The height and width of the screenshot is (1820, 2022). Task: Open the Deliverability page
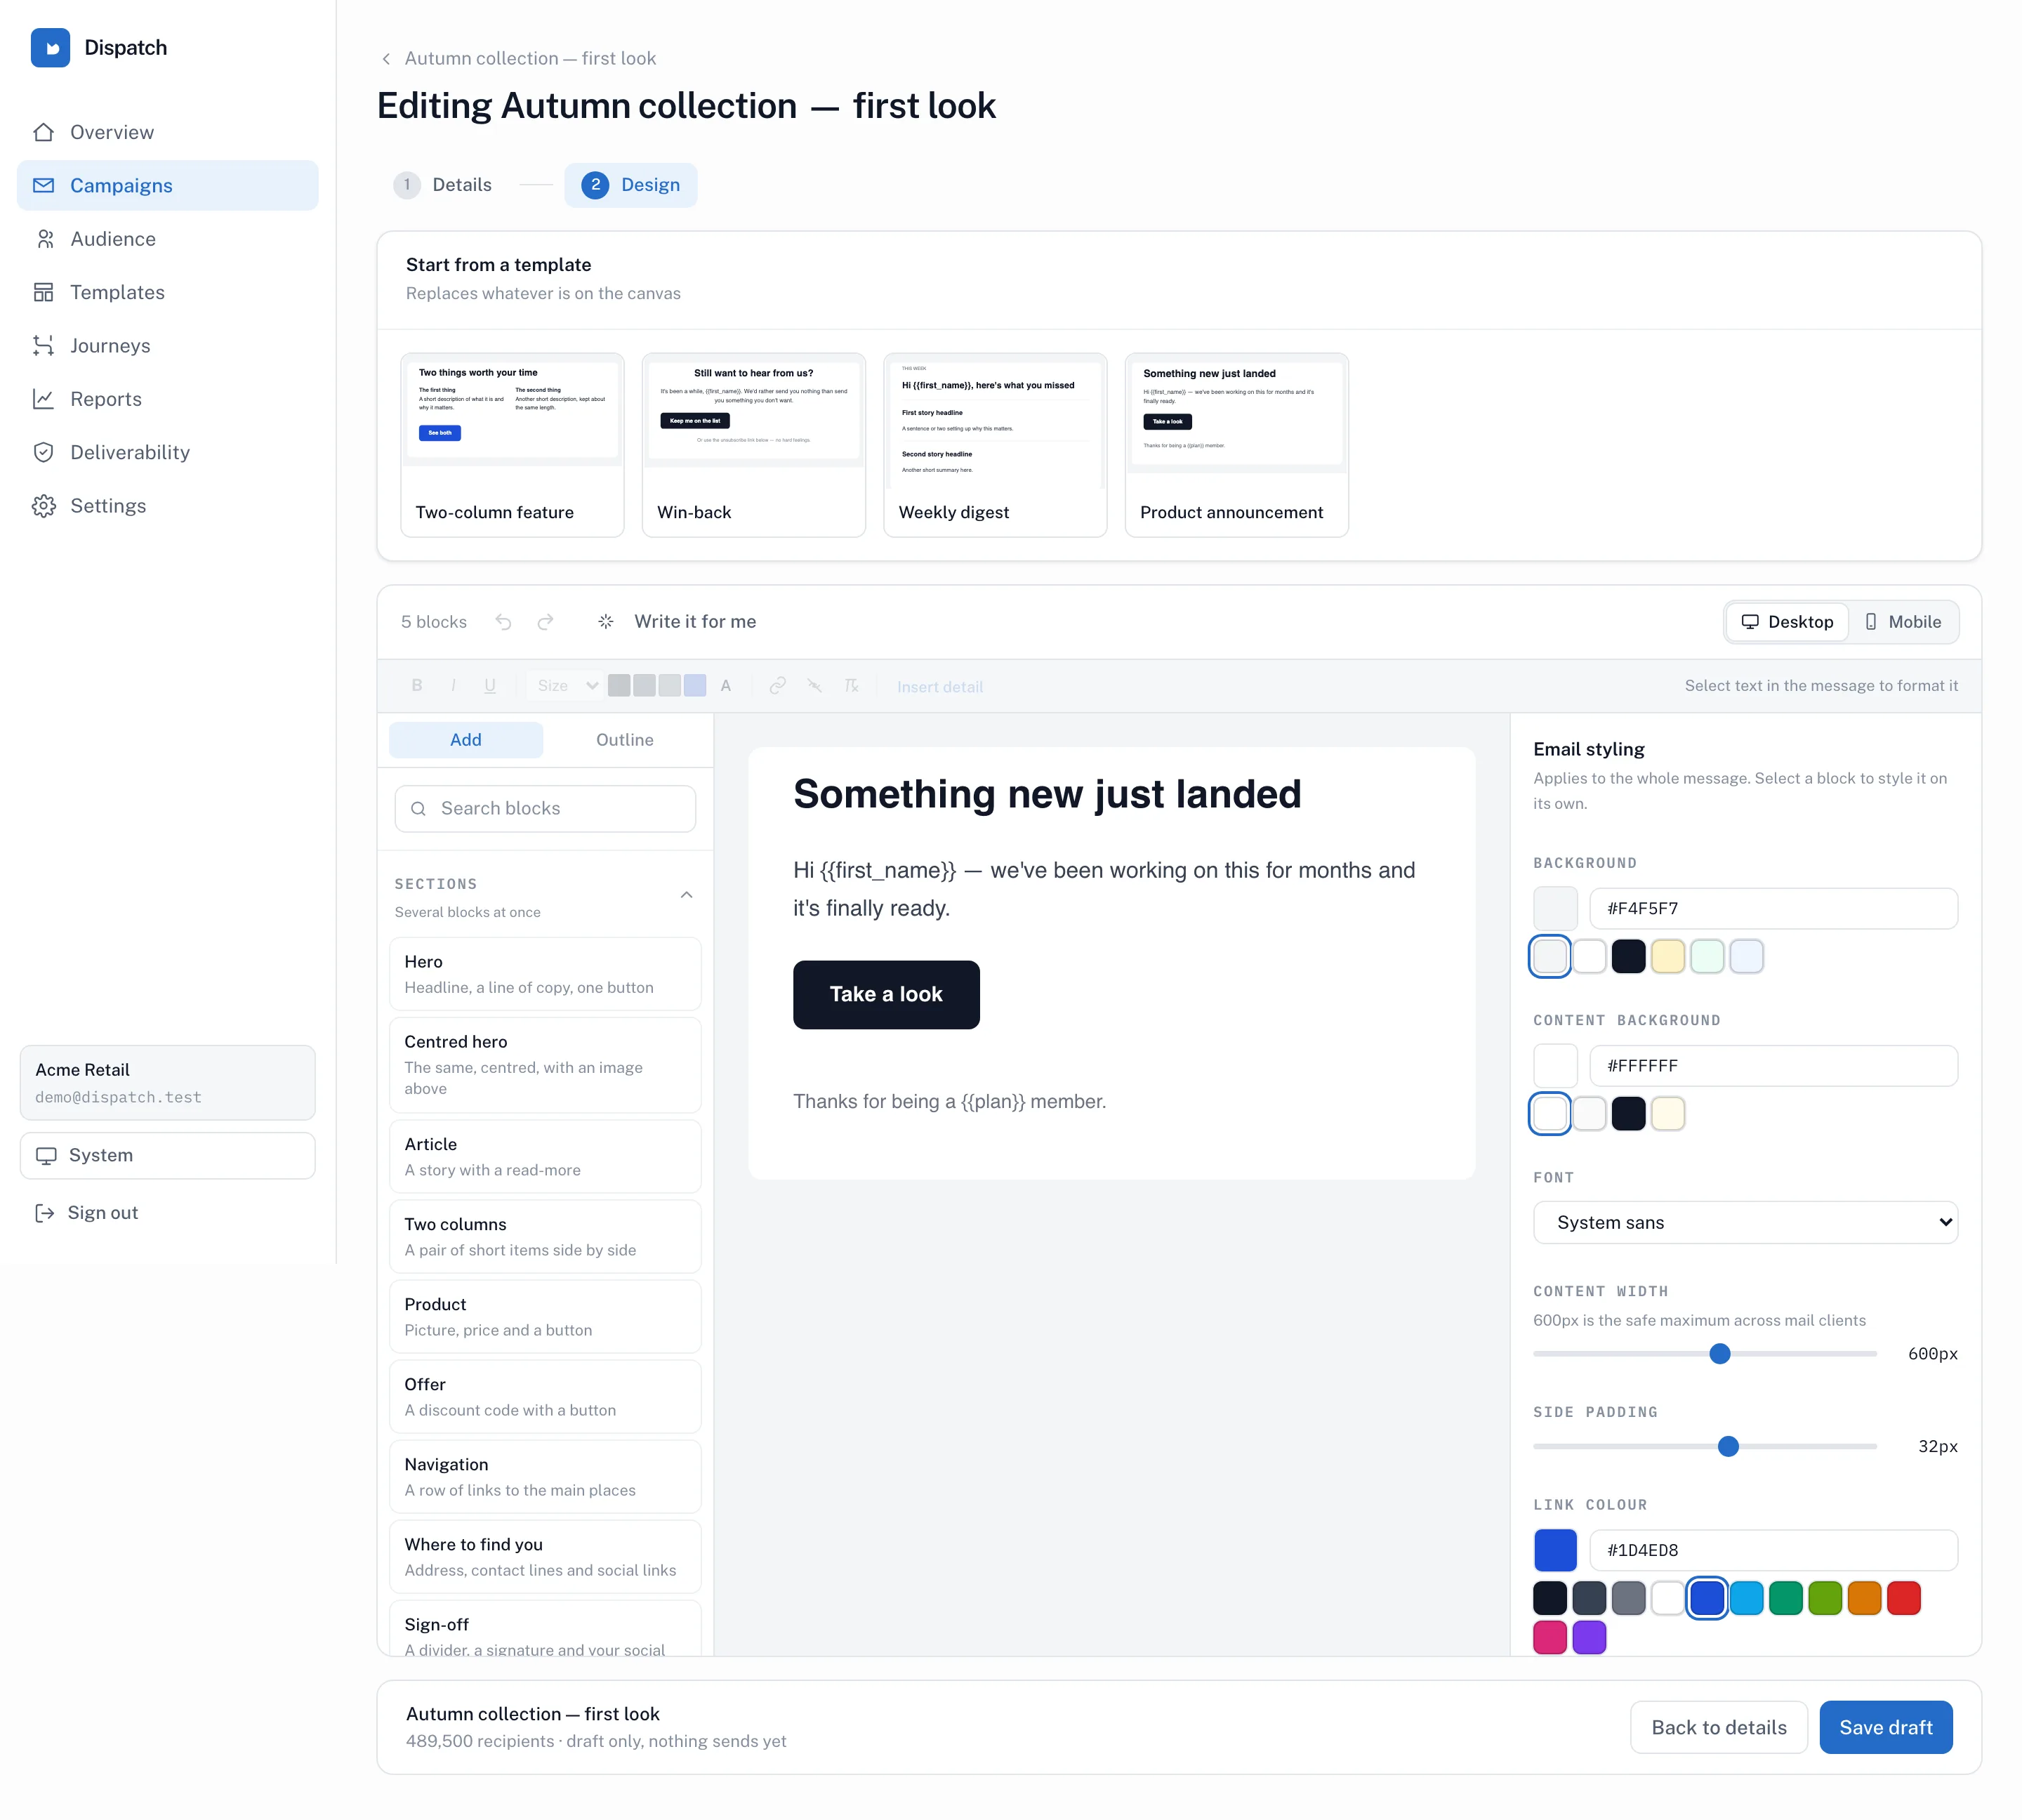point(167,452)
